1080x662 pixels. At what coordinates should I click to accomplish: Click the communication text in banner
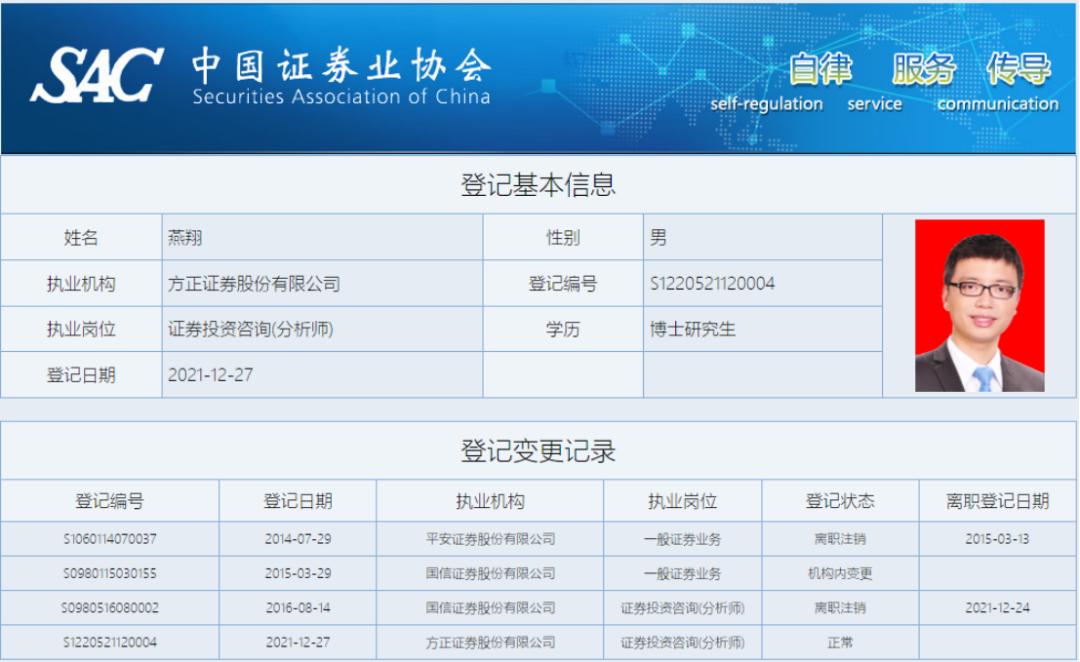[x=998, y=104]
